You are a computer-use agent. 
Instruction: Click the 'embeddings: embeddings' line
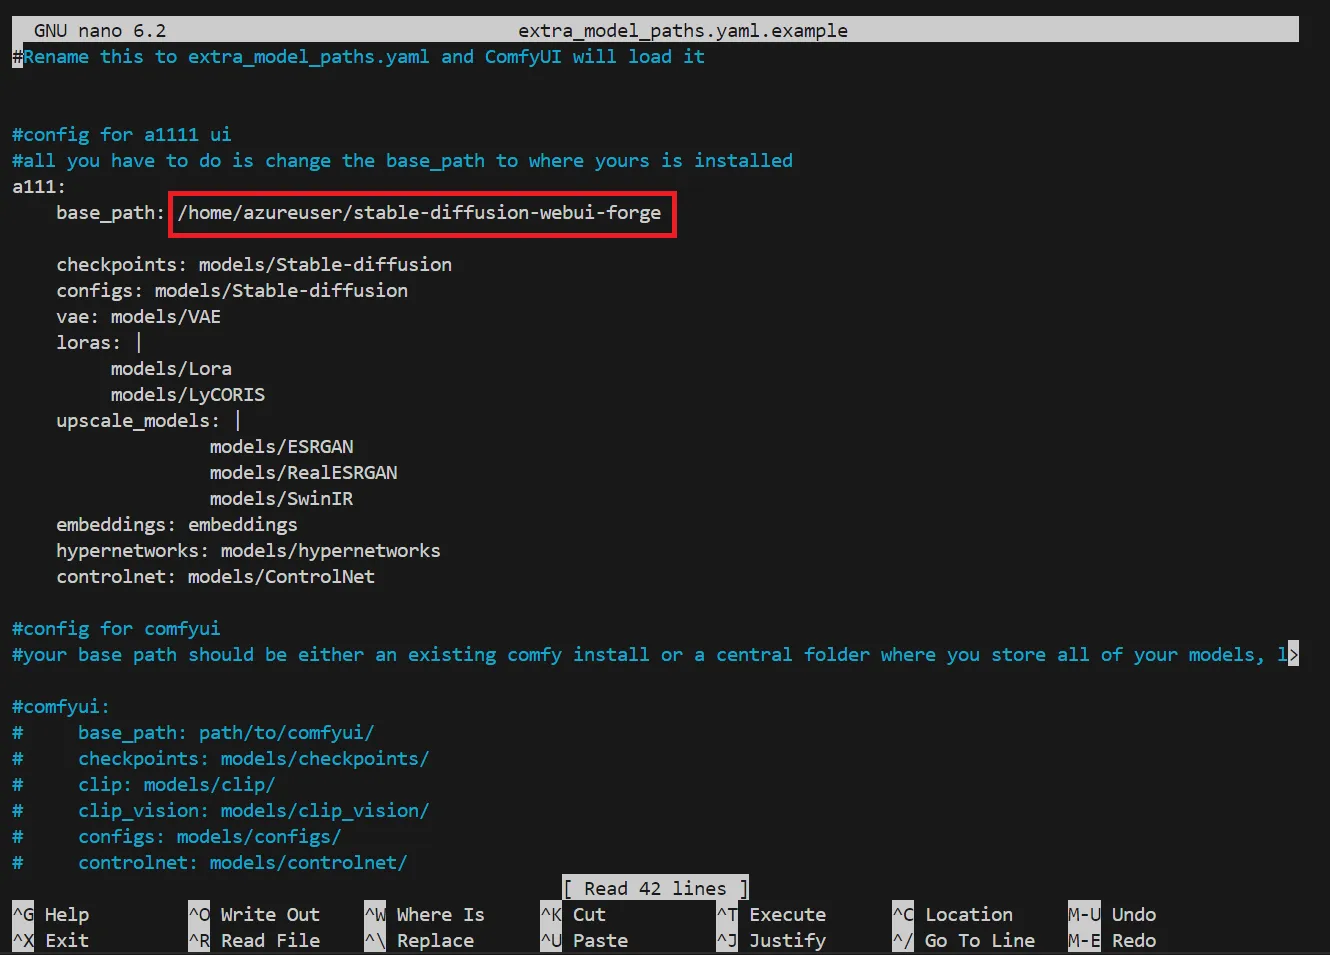(x=177, y=524)
